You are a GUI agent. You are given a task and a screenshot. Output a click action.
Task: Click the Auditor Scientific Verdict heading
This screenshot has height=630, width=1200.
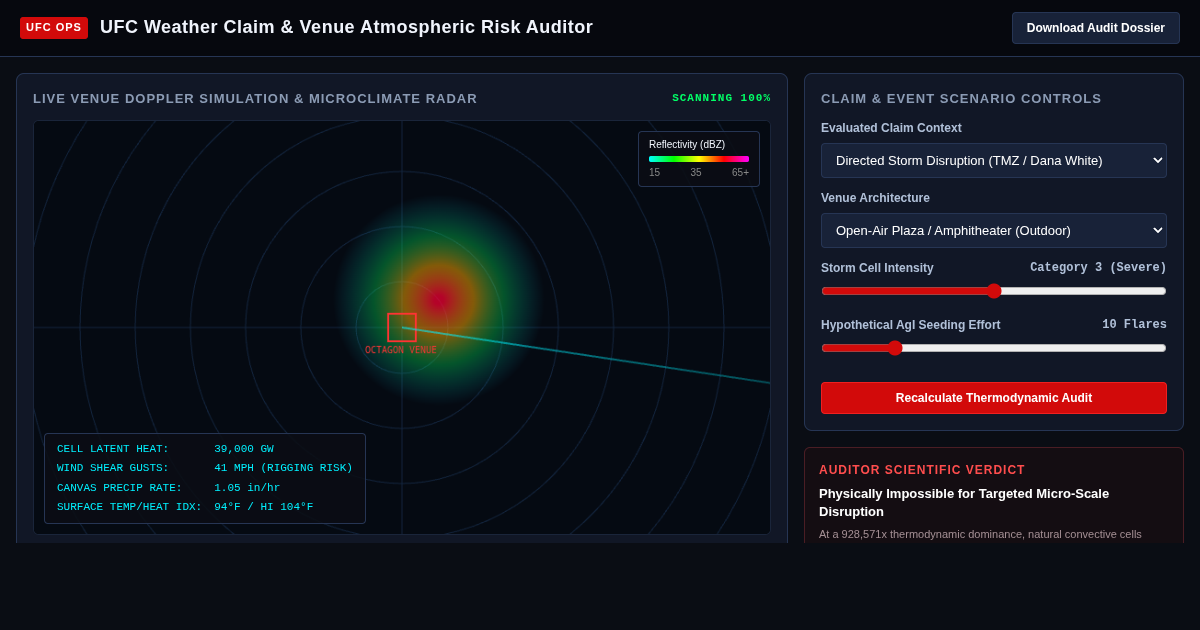[x=922, y=470]
